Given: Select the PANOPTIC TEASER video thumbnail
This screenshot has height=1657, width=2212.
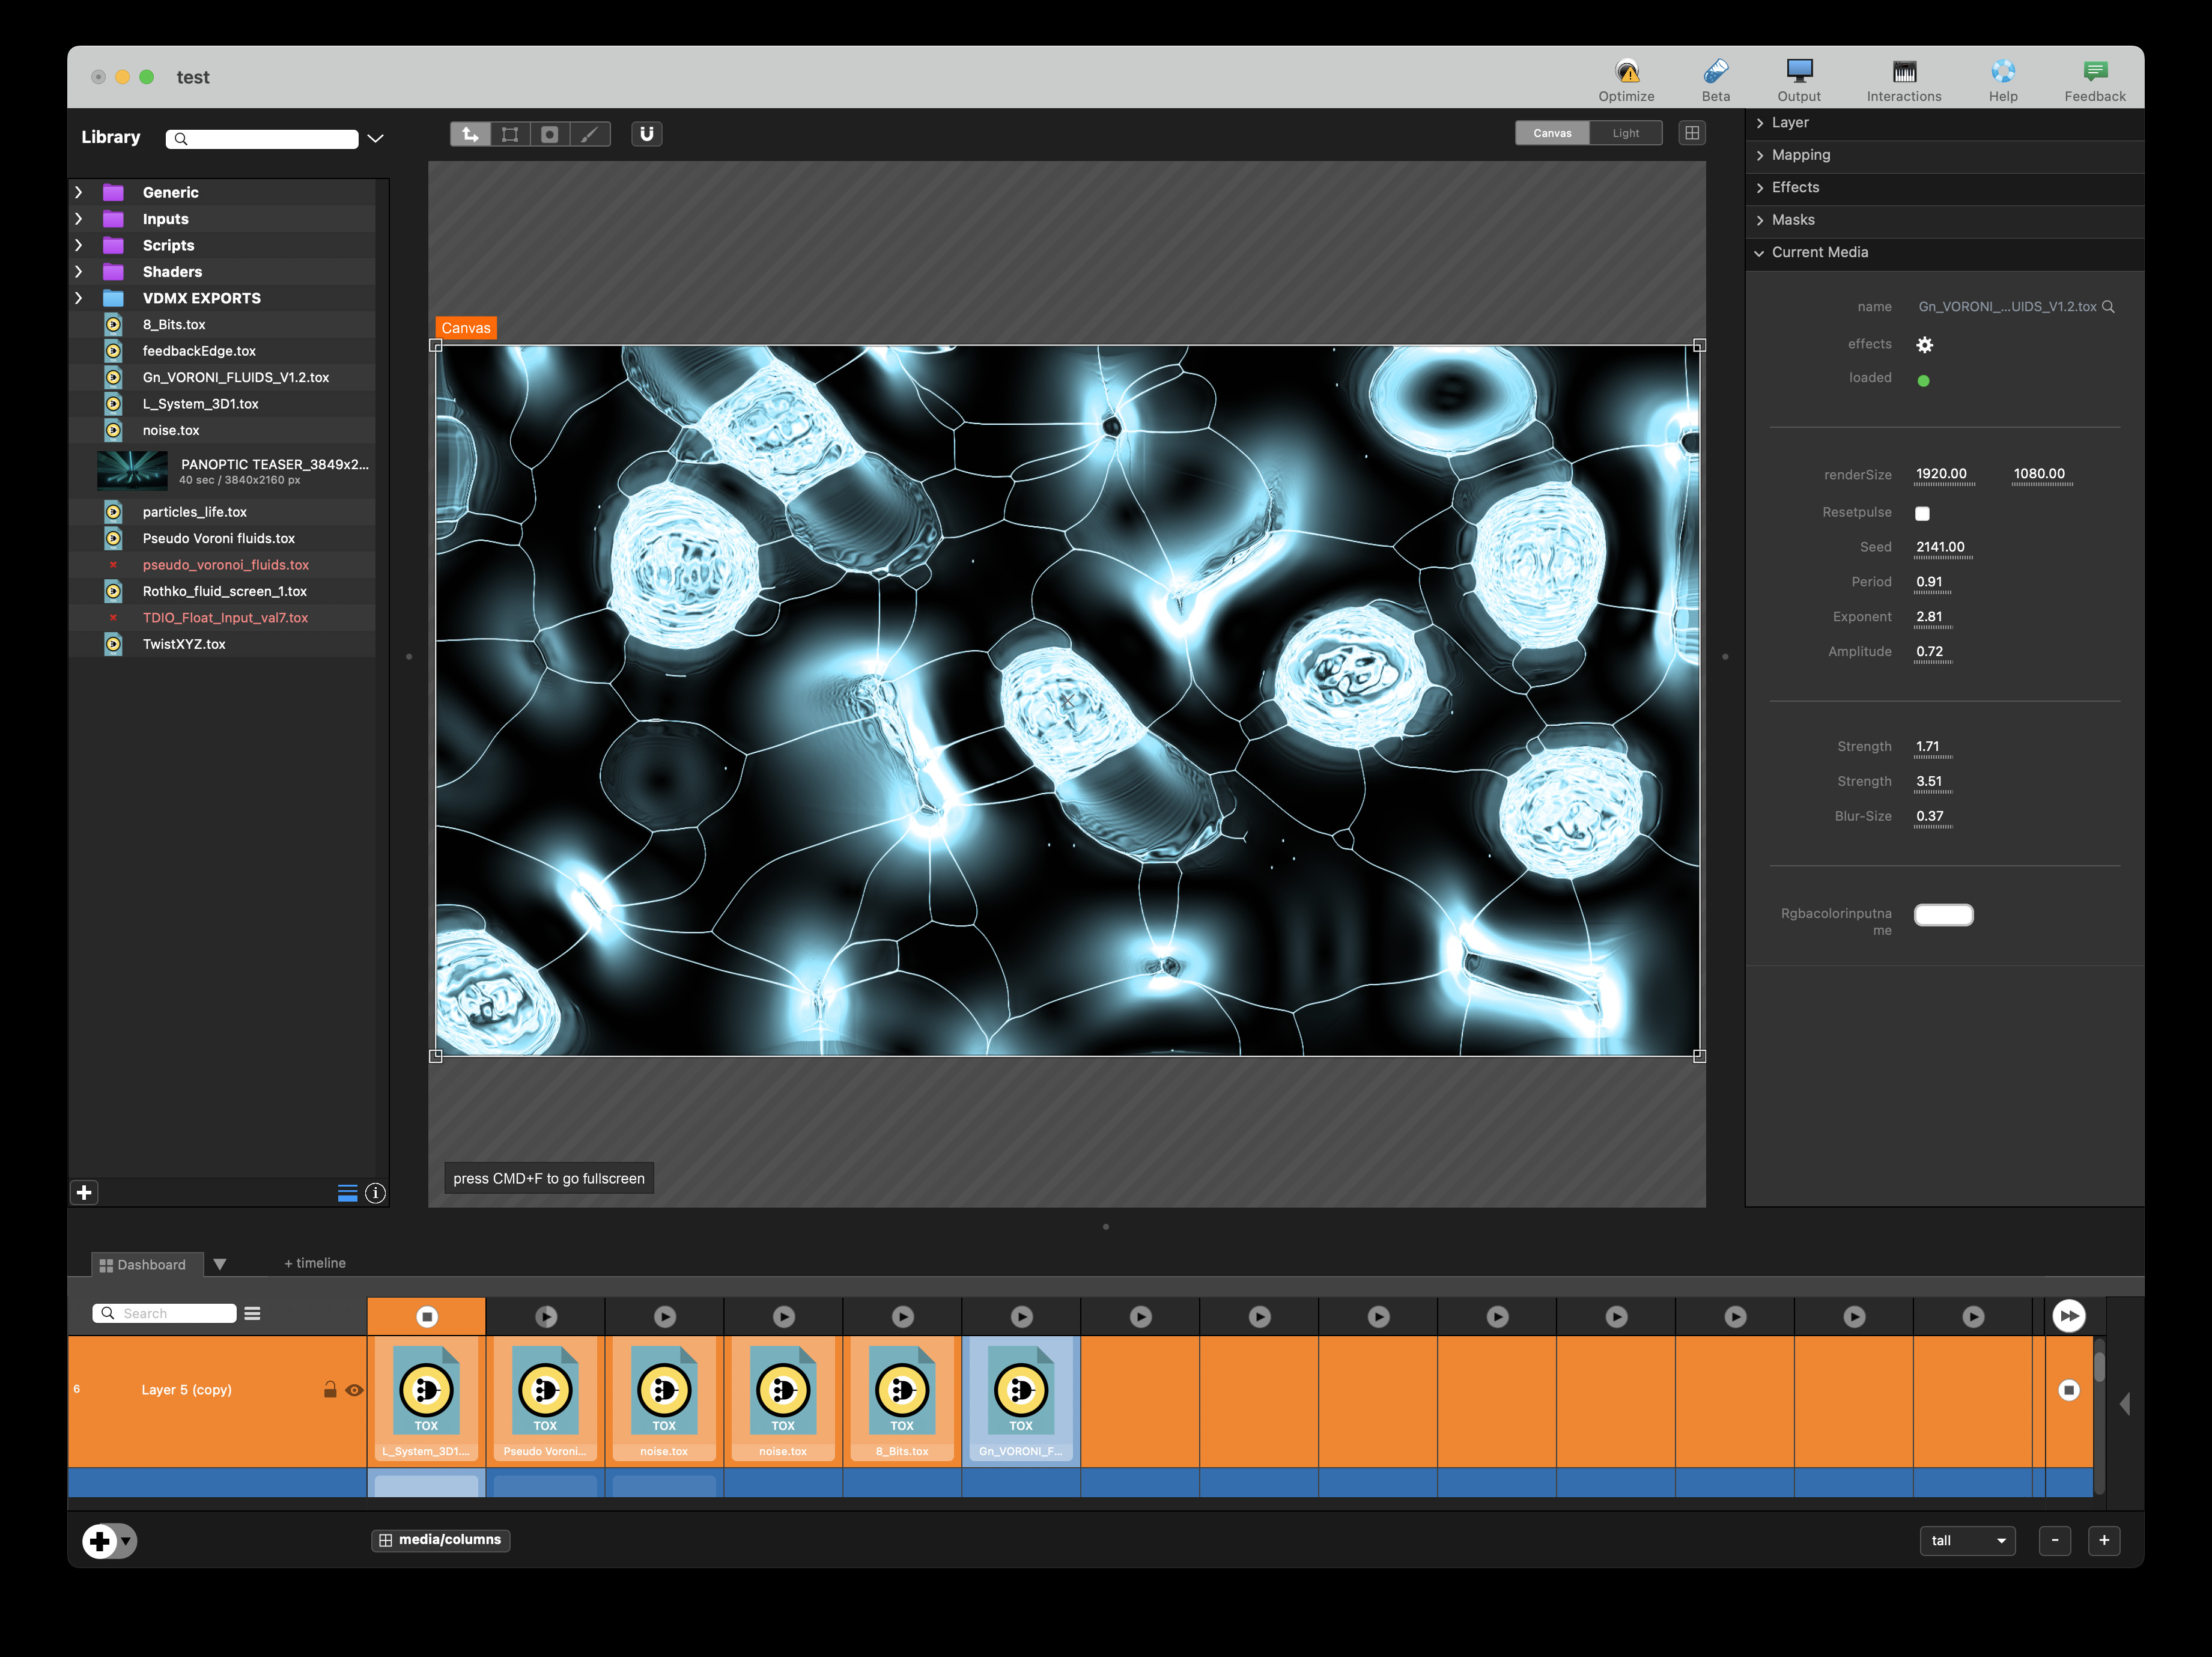Looking at the screenshot, I should coord(132,470).
